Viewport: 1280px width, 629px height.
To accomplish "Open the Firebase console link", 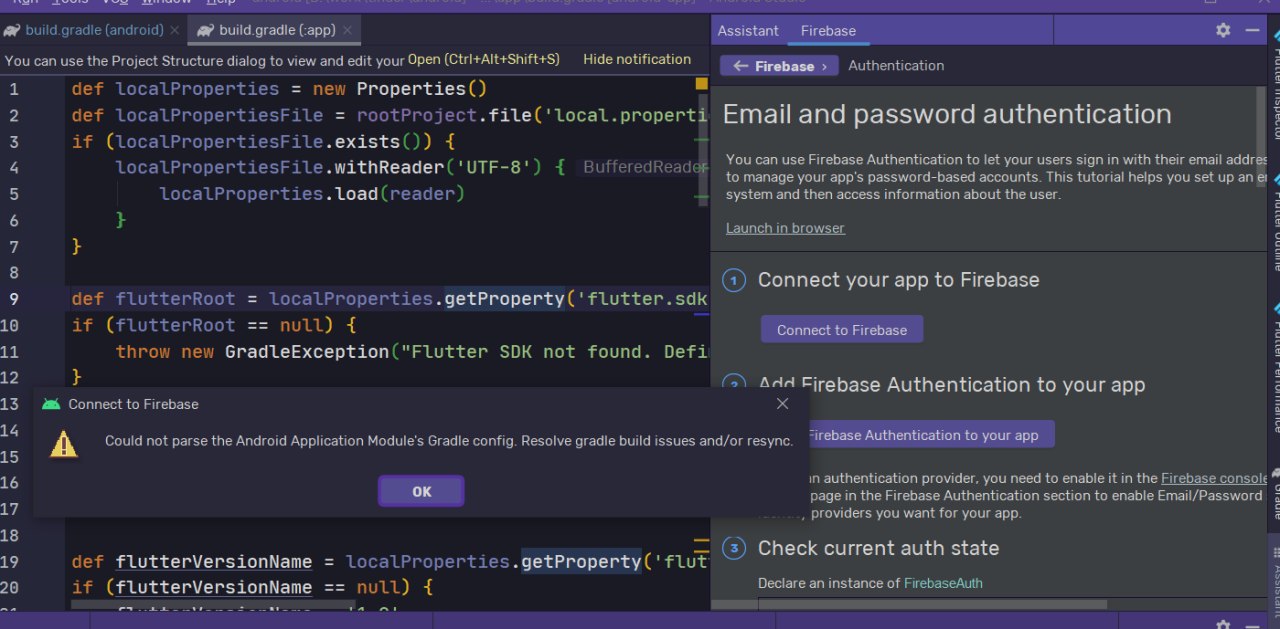I will tap(1214, 478).
